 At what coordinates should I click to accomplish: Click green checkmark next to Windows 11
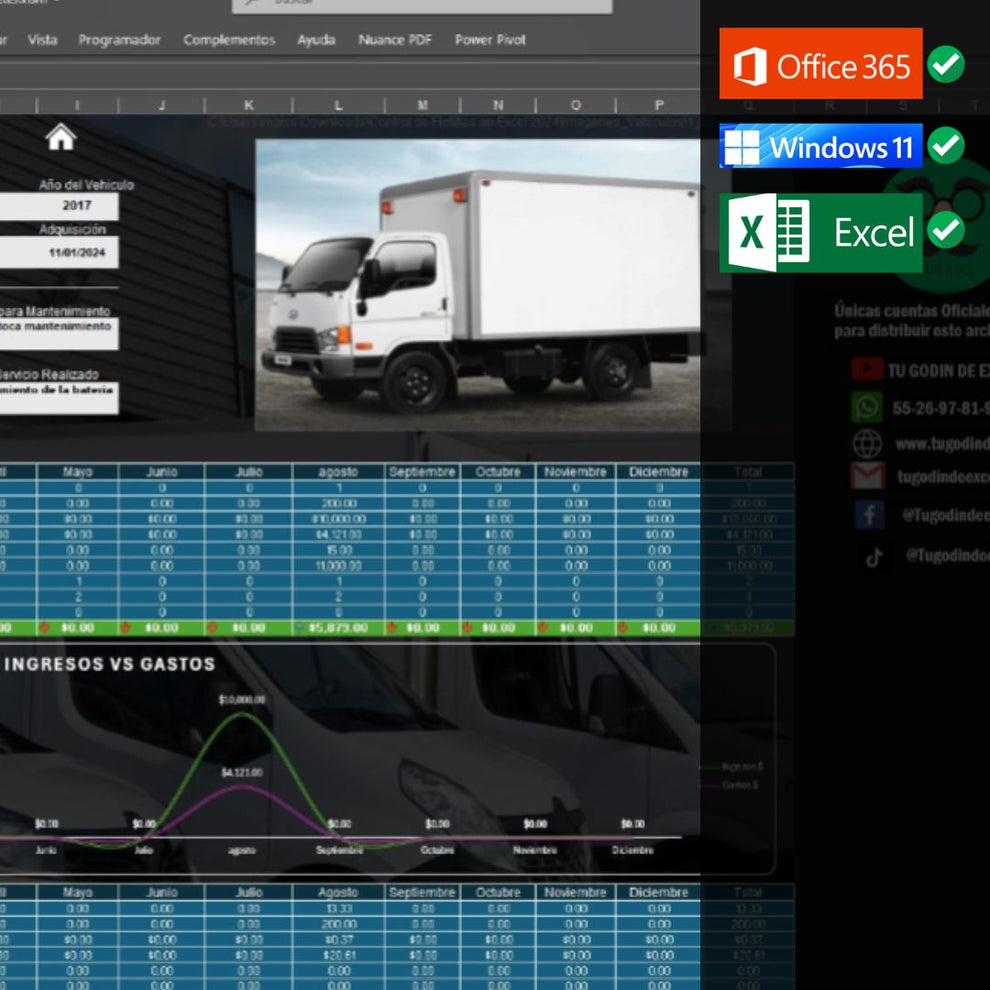click(945, 147)
